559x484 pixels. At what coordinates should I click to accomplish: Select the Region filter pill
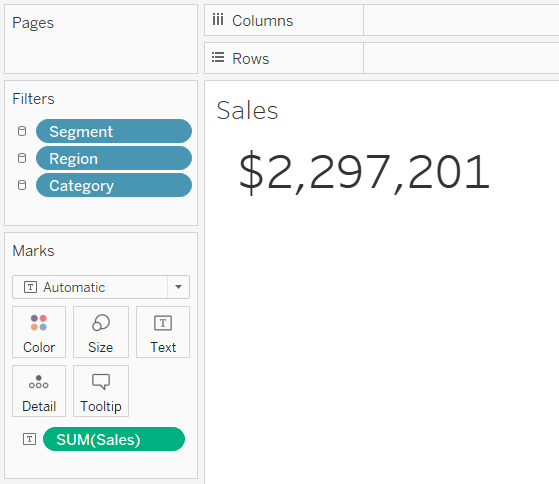[114, 158]
